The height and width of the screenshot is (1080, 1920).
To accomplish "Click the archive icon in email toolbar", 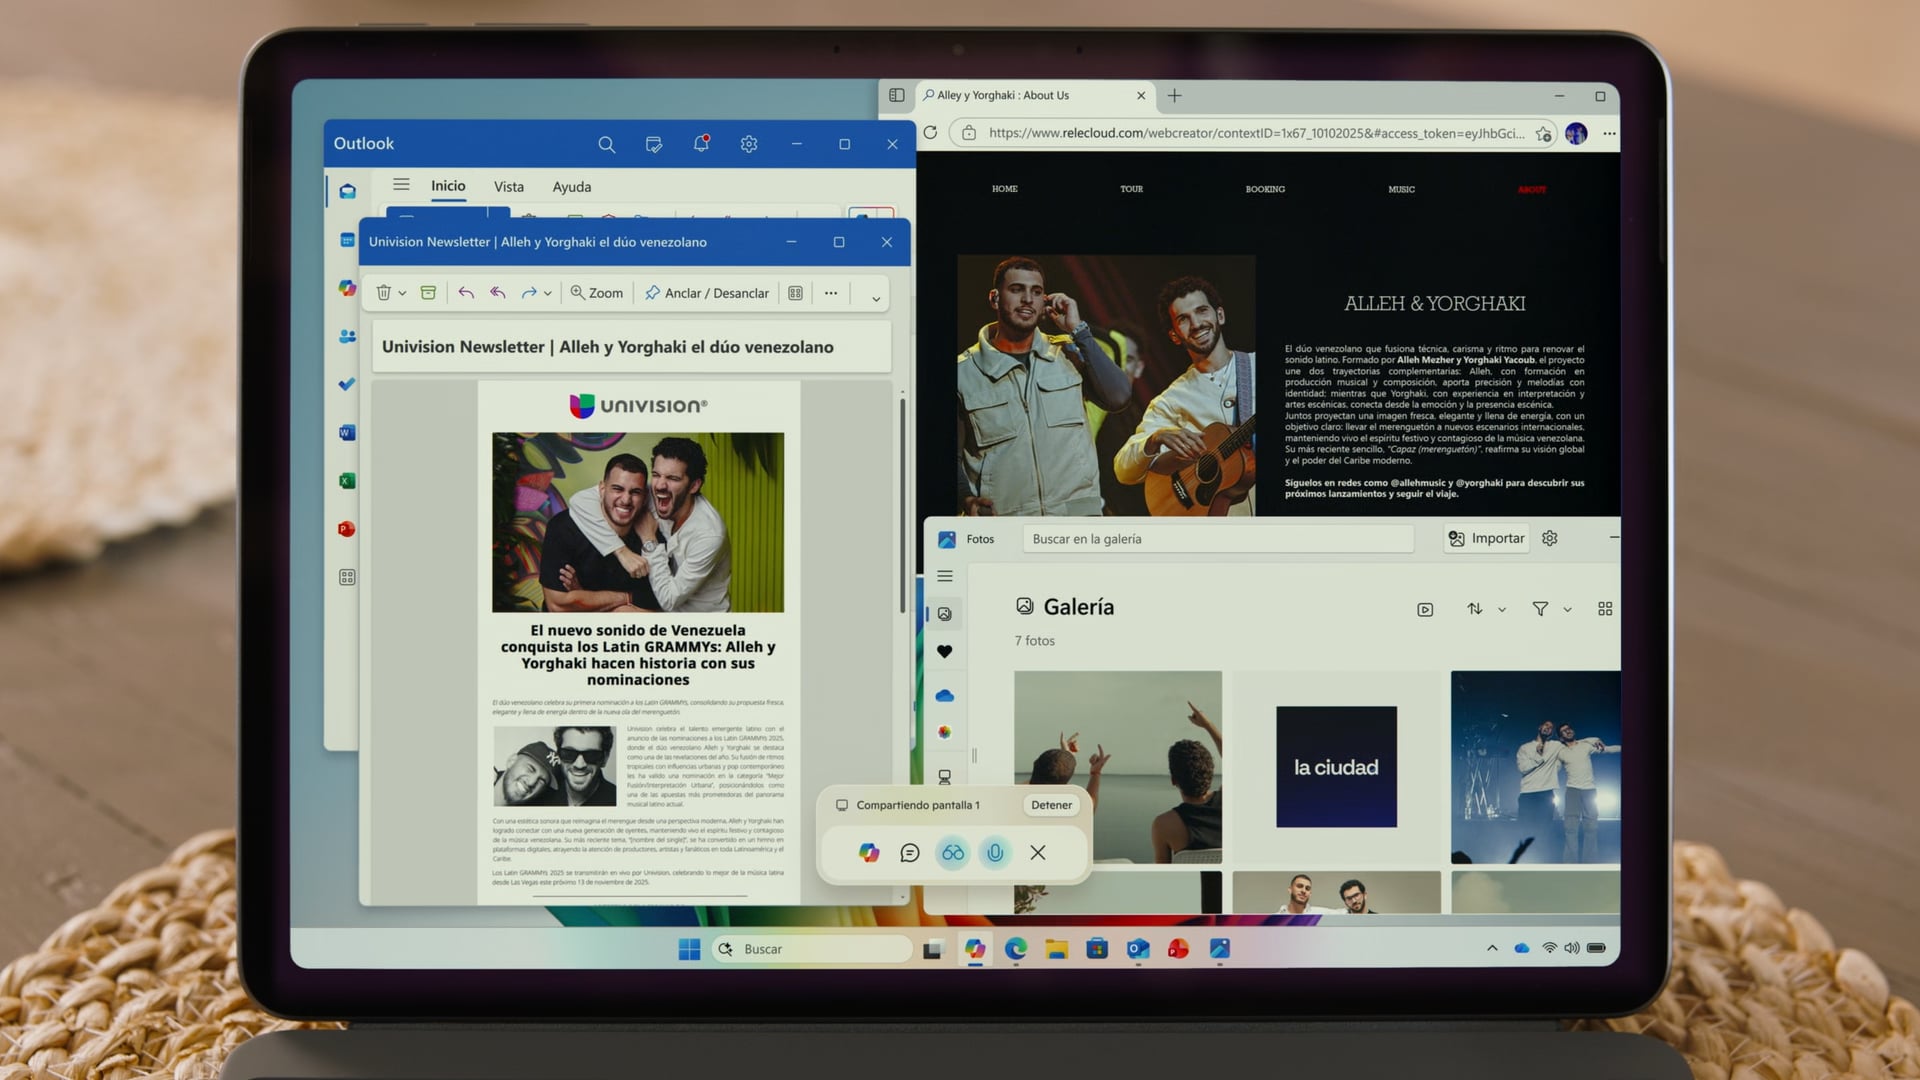I will tap(428, 293).
